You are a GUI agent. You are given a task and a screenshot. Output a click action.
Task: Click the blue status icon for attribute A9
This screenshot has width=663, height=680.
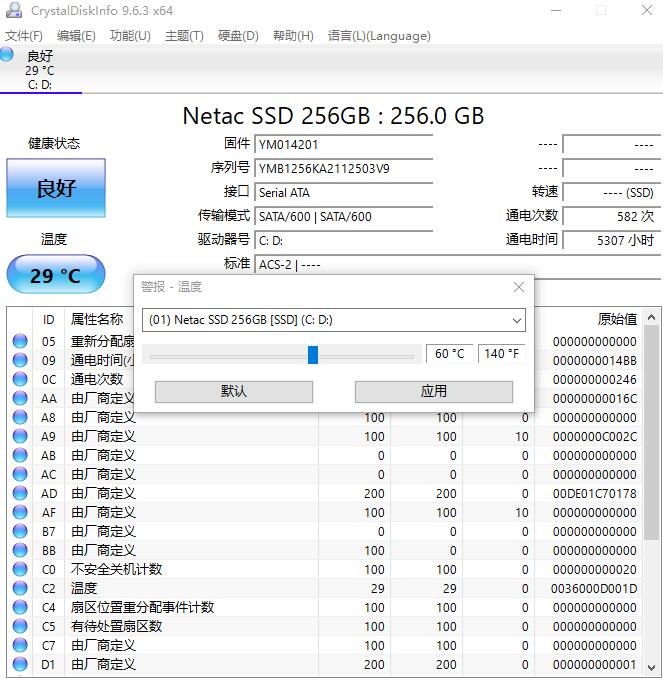click(x=20, y=436)
